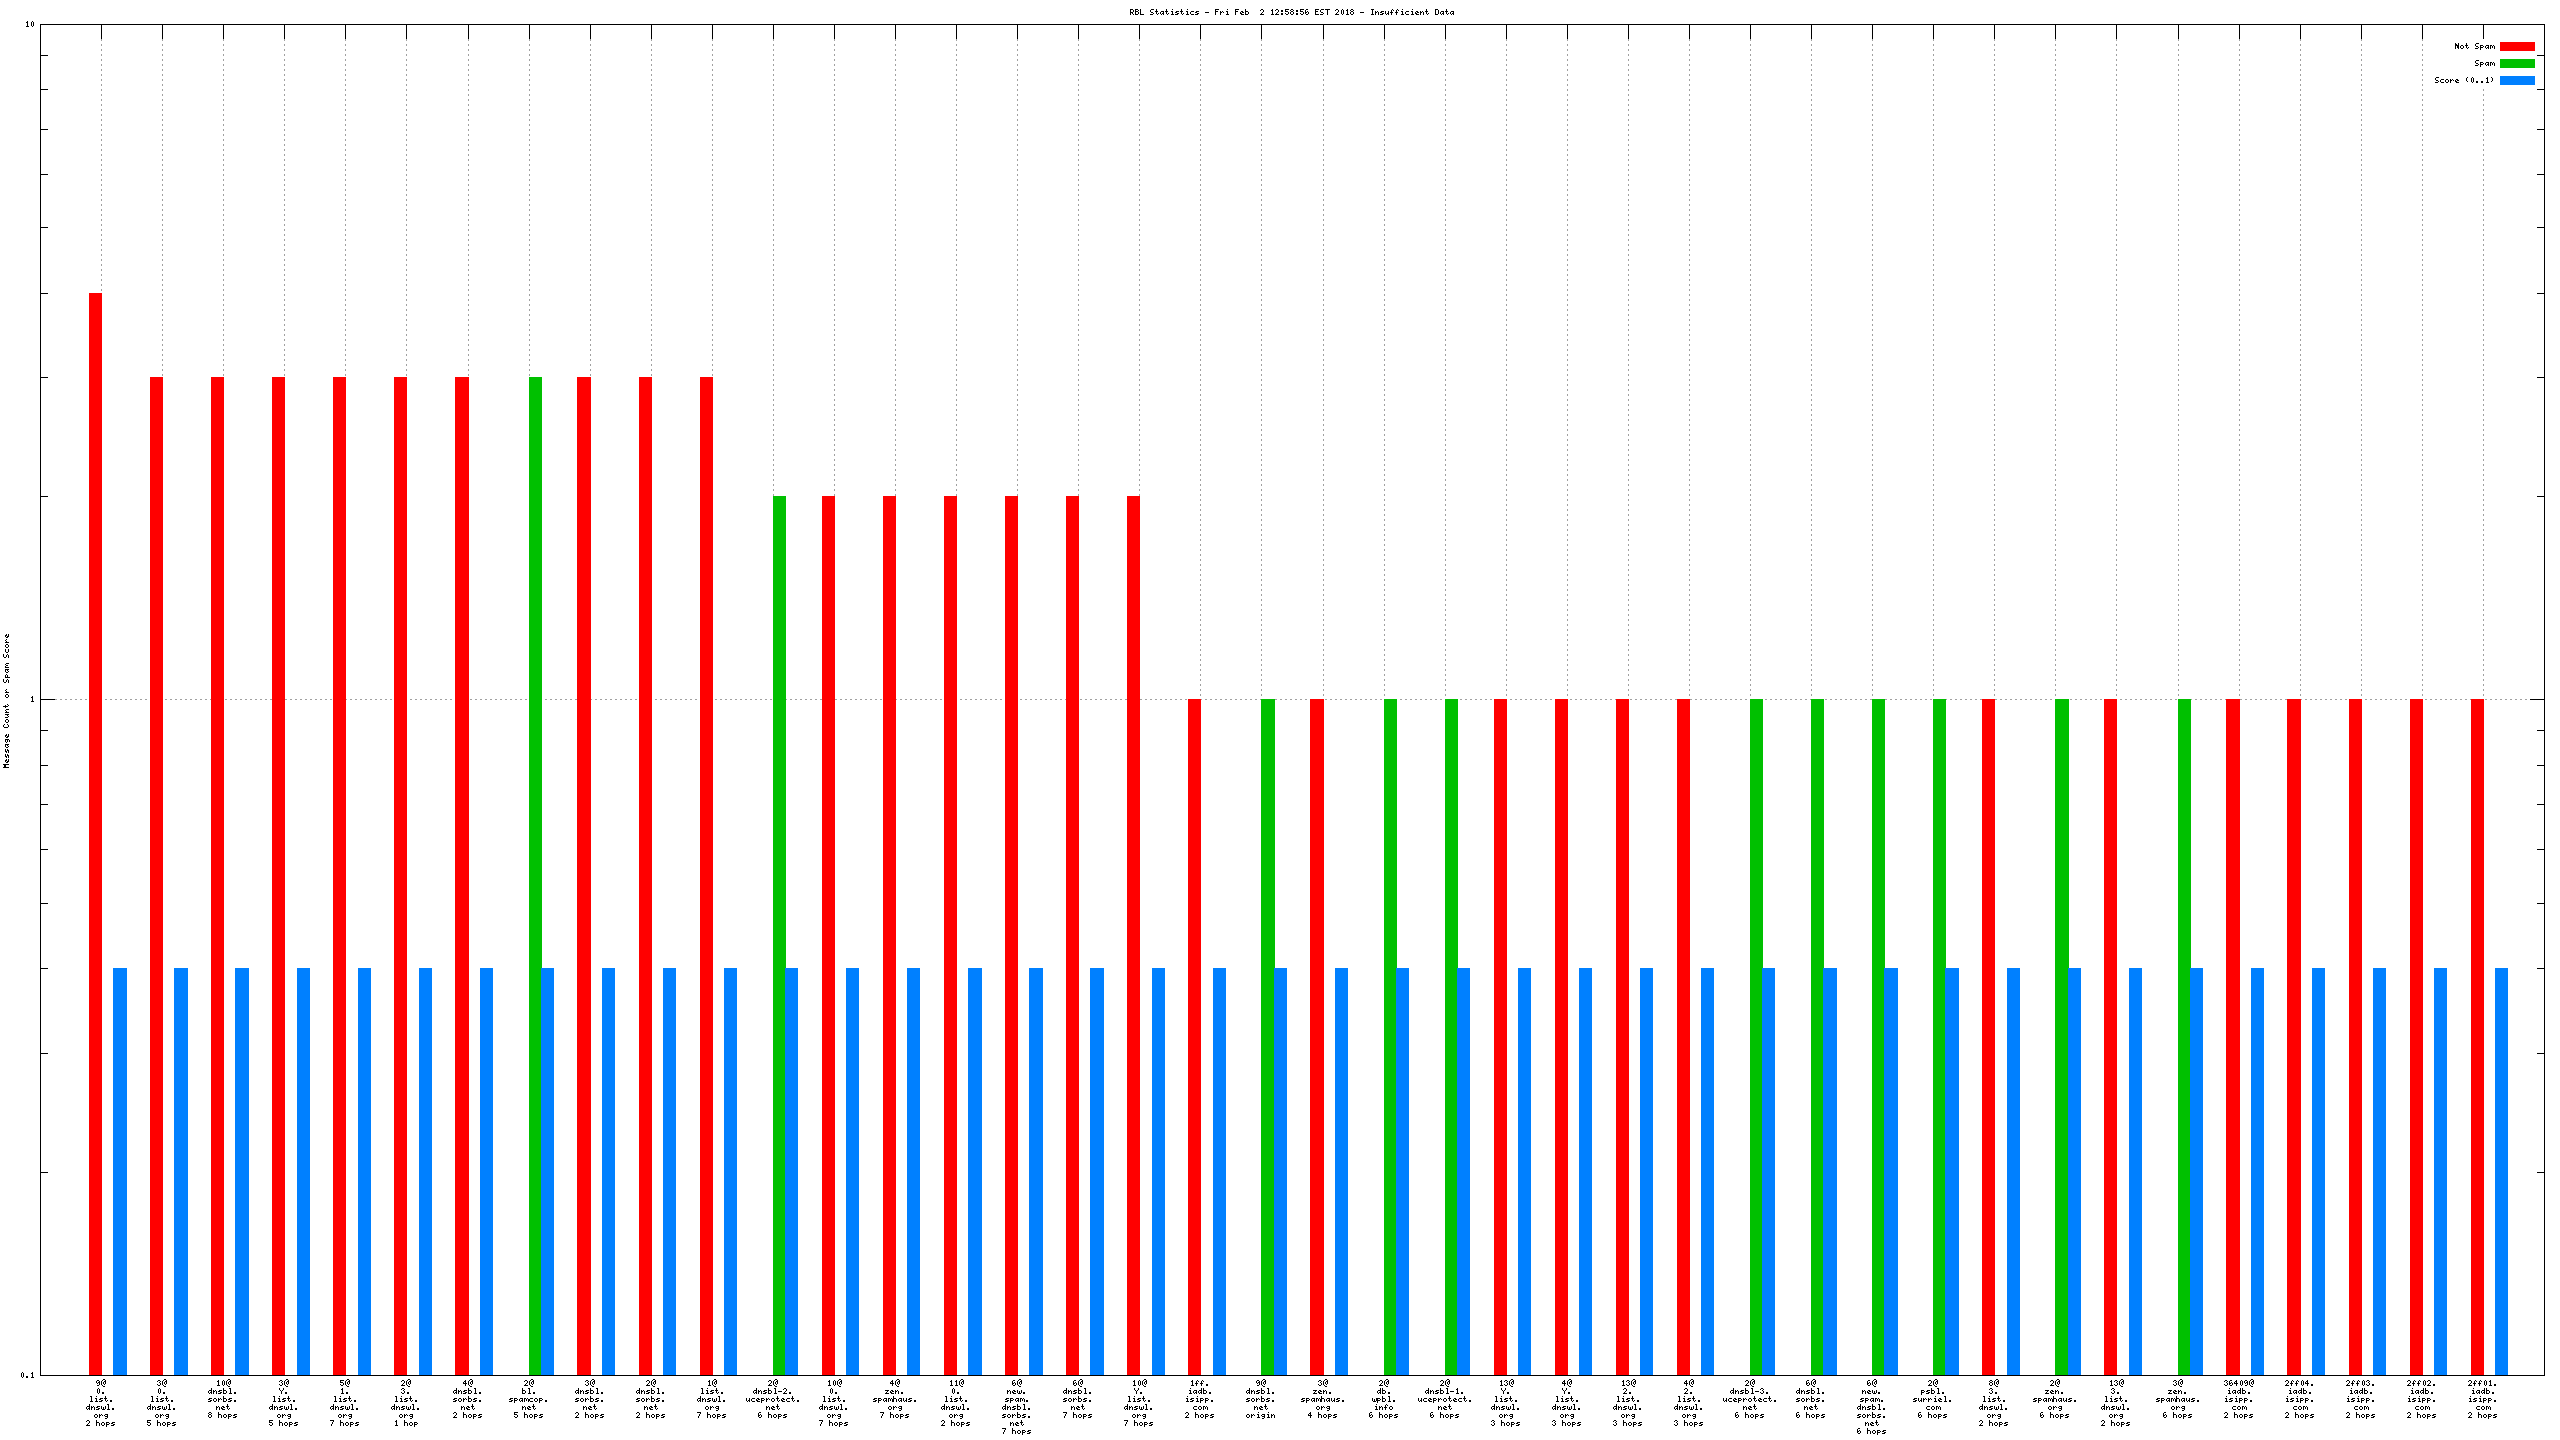
Task: Click the blue Score legend swatch
Action: tap(2516, 80)
